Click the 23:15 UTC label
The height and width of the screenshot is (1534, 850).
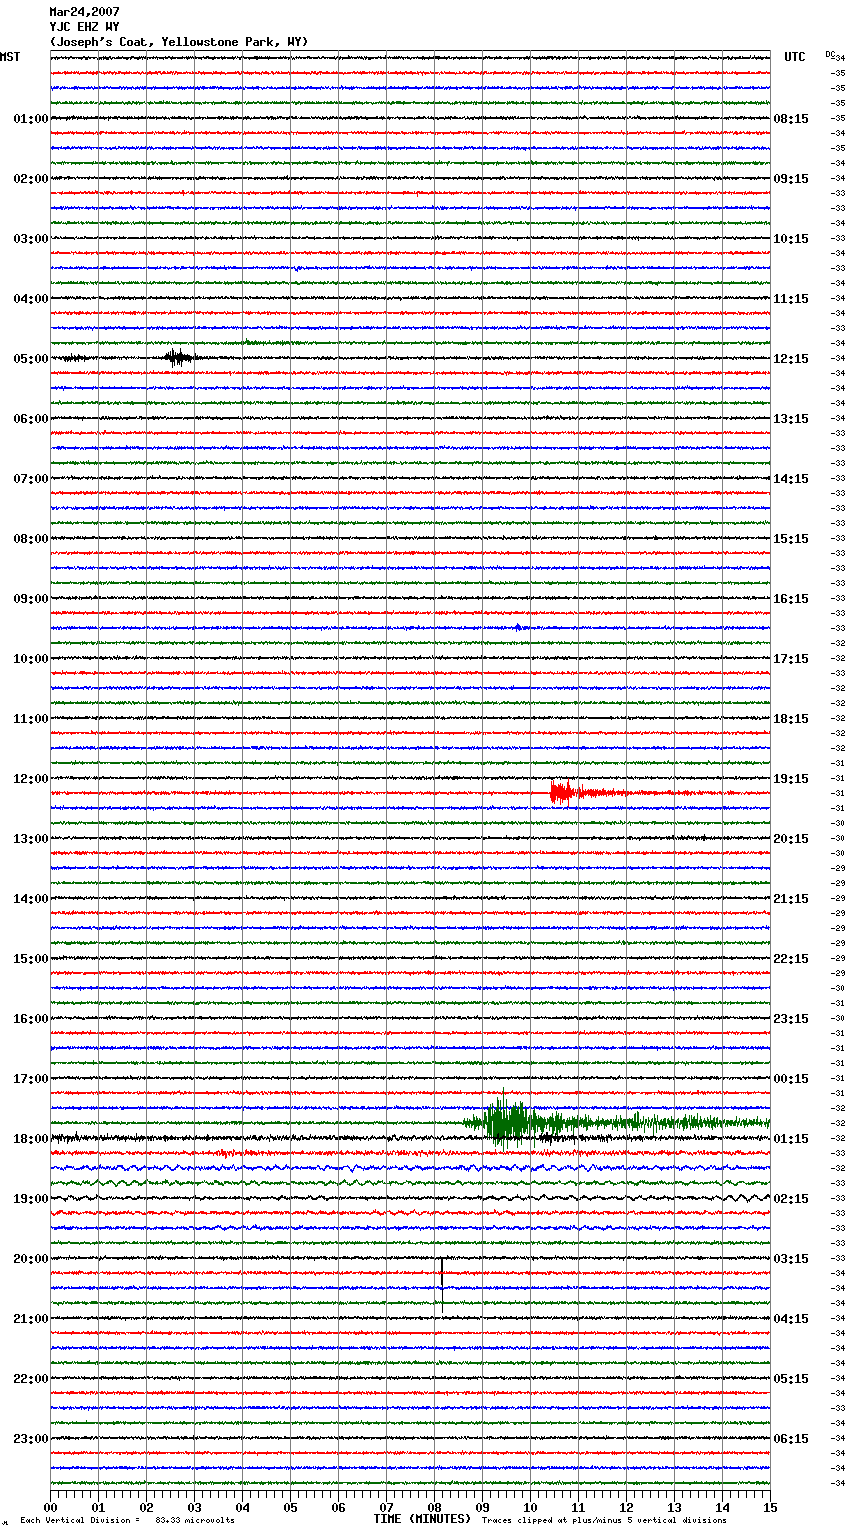(x=791, y=1019)
